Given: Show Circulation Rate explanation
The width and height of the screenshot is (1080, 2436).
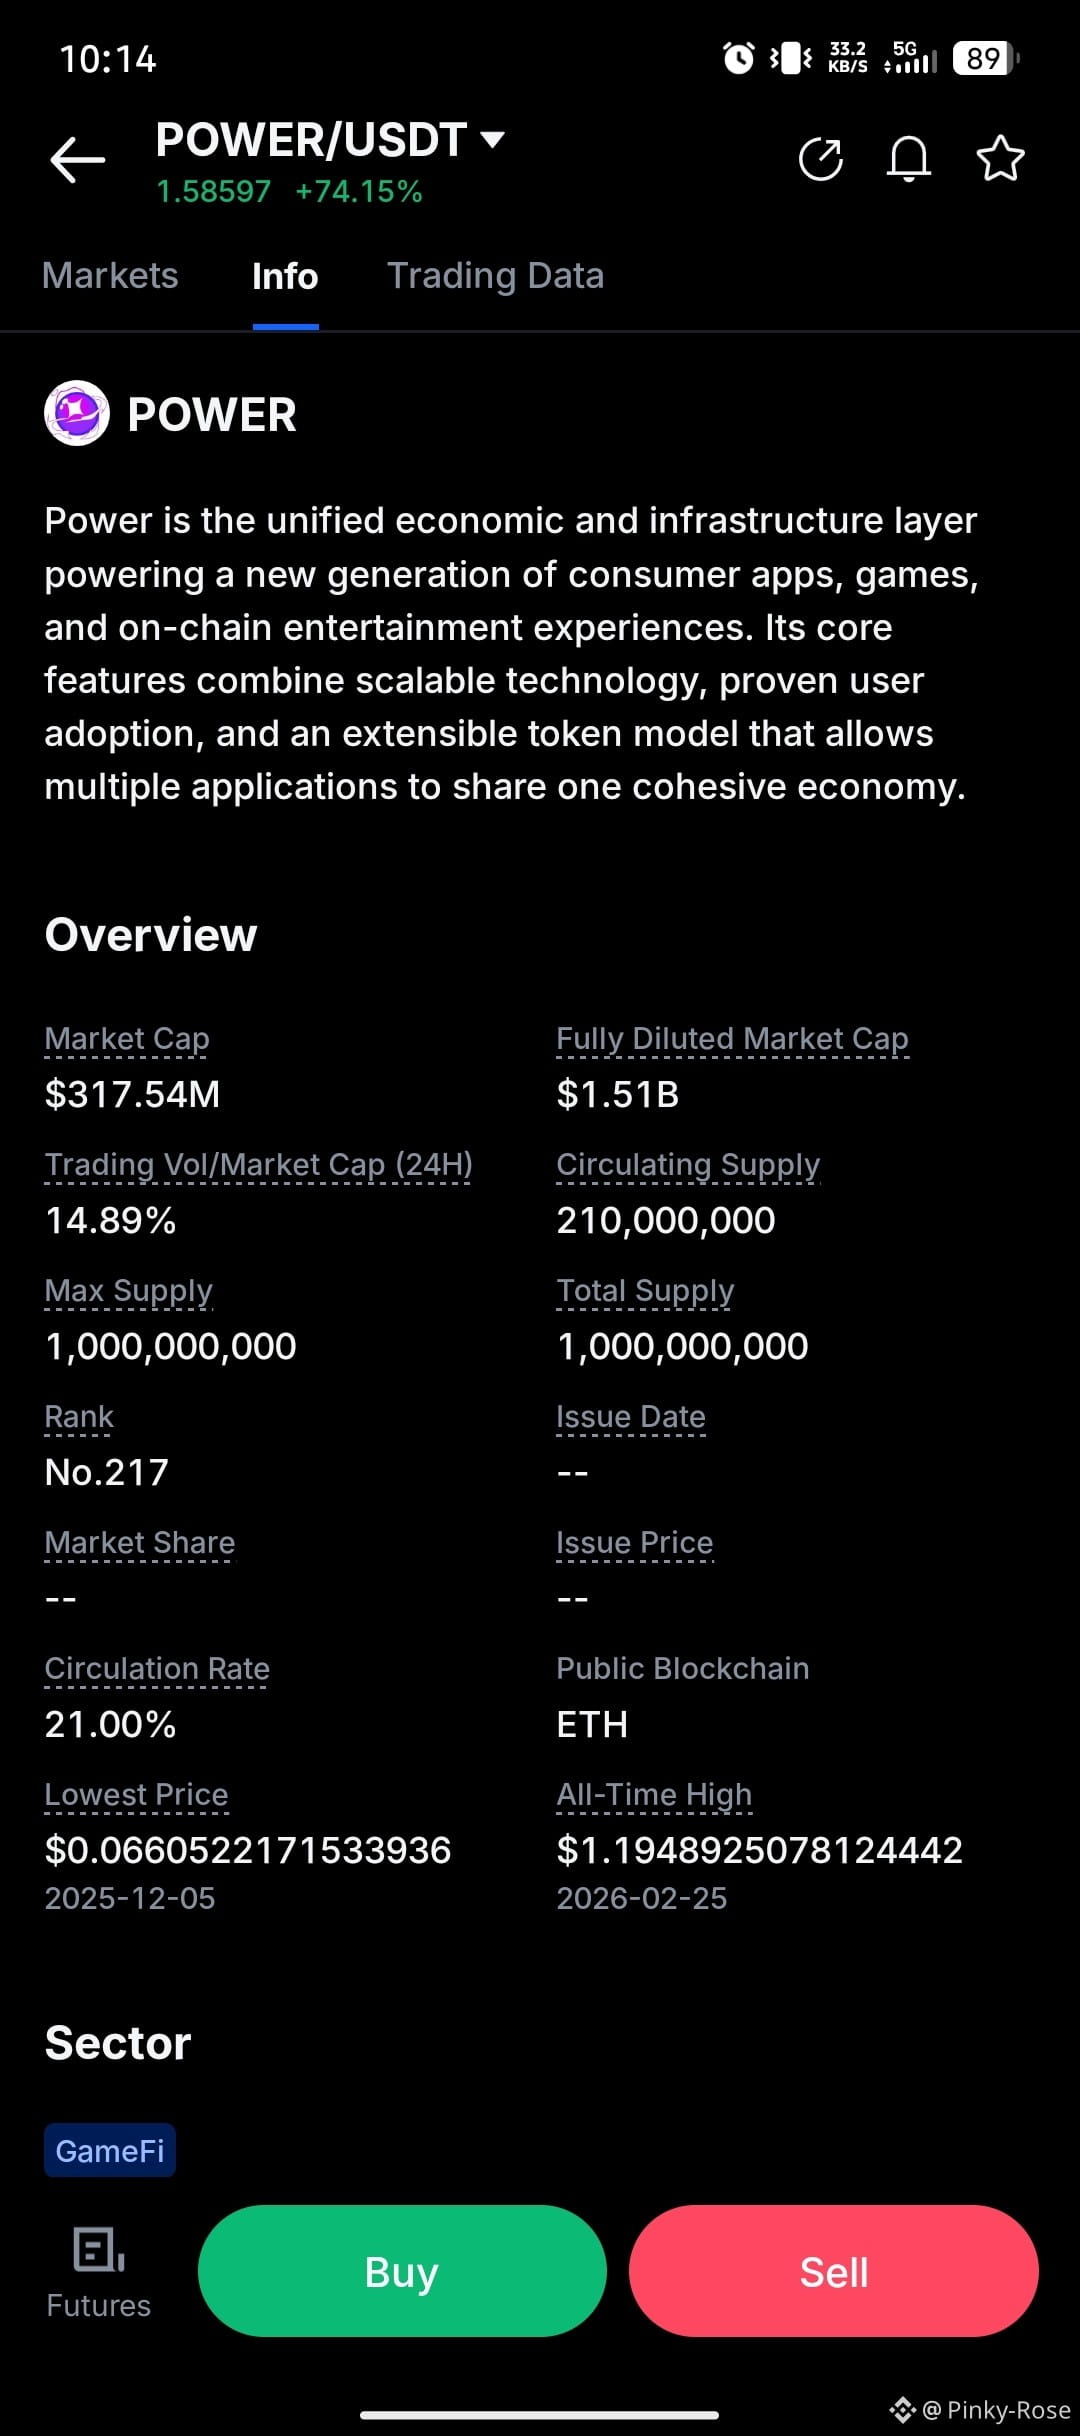Looking at the screenshot, I should click(x=157, y=1668).
